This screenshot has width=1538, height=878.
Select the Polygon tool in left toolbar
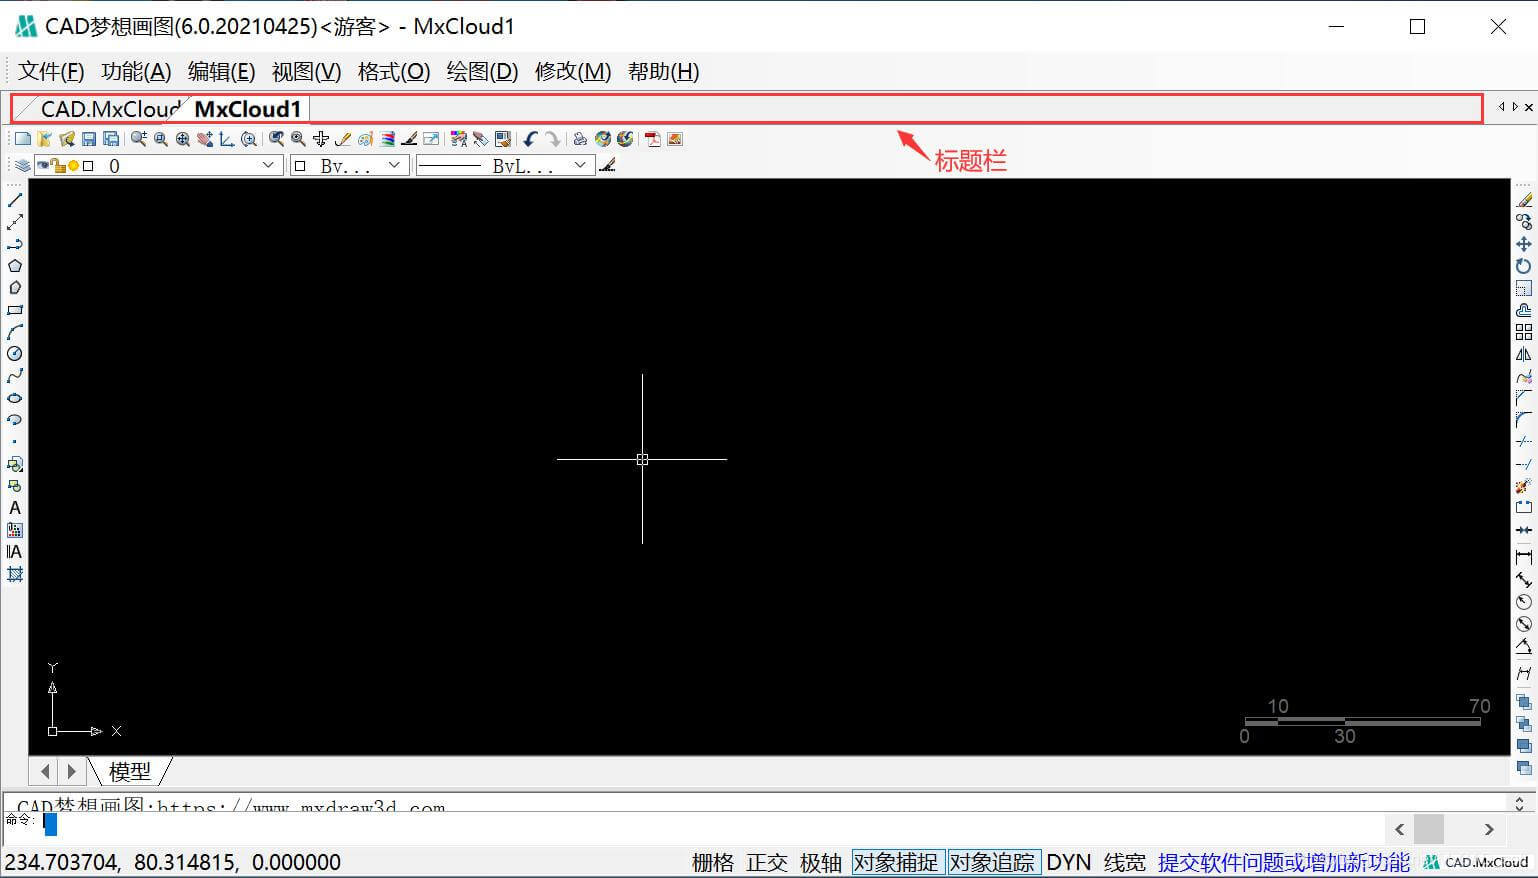[15, 266]
